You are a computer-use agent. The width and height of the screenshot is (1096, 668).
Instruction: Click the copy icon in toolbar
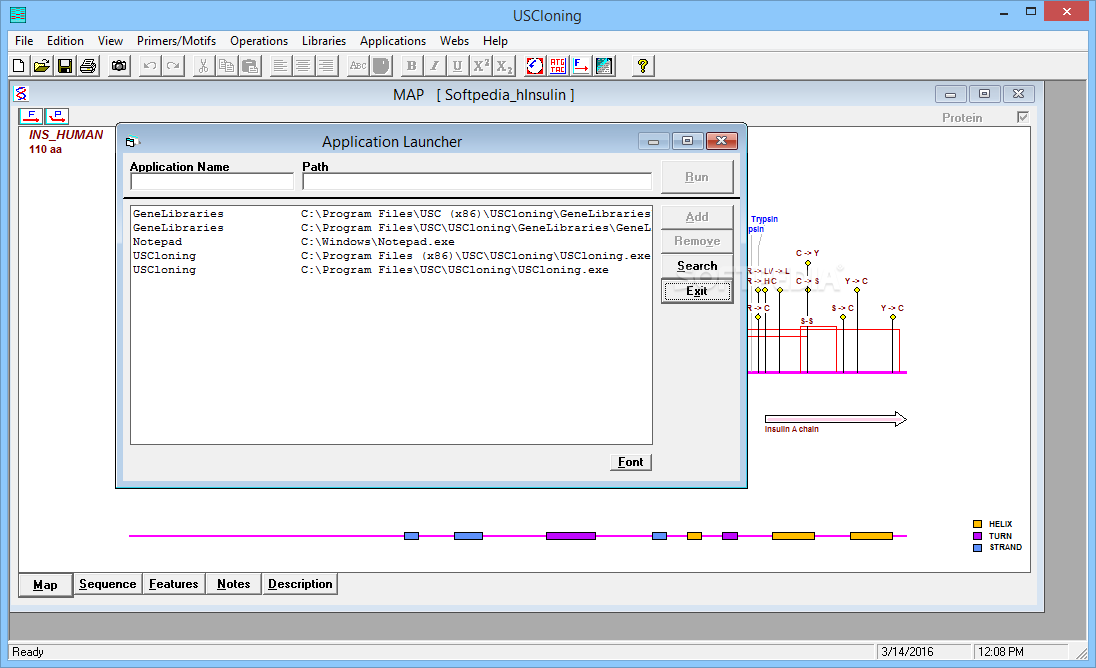click(x=226, y=66)
